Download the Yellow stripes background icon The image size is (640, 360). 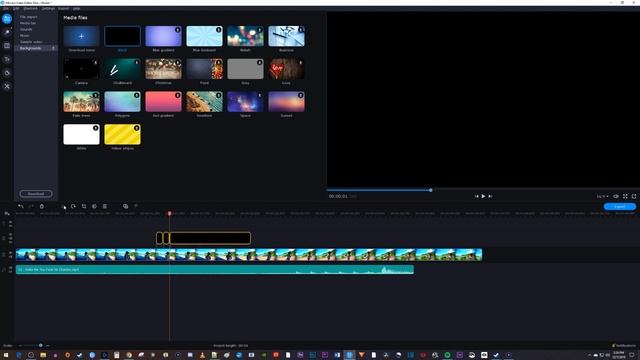coord(137,128)
